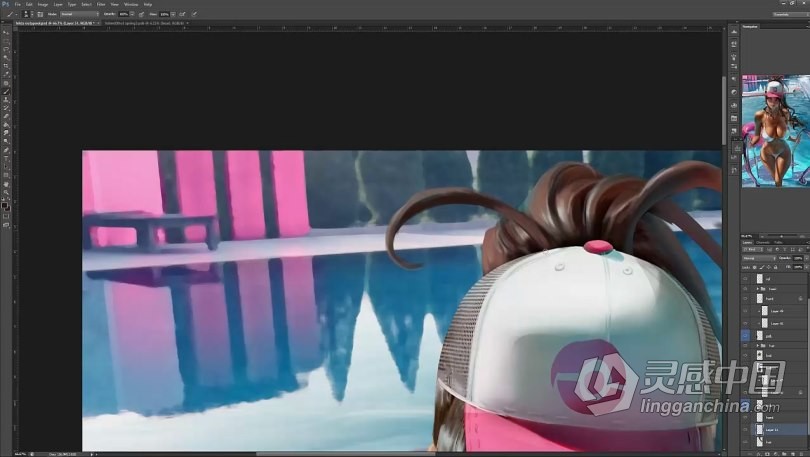Select the Clone Stamp tool

coord(6,100)
